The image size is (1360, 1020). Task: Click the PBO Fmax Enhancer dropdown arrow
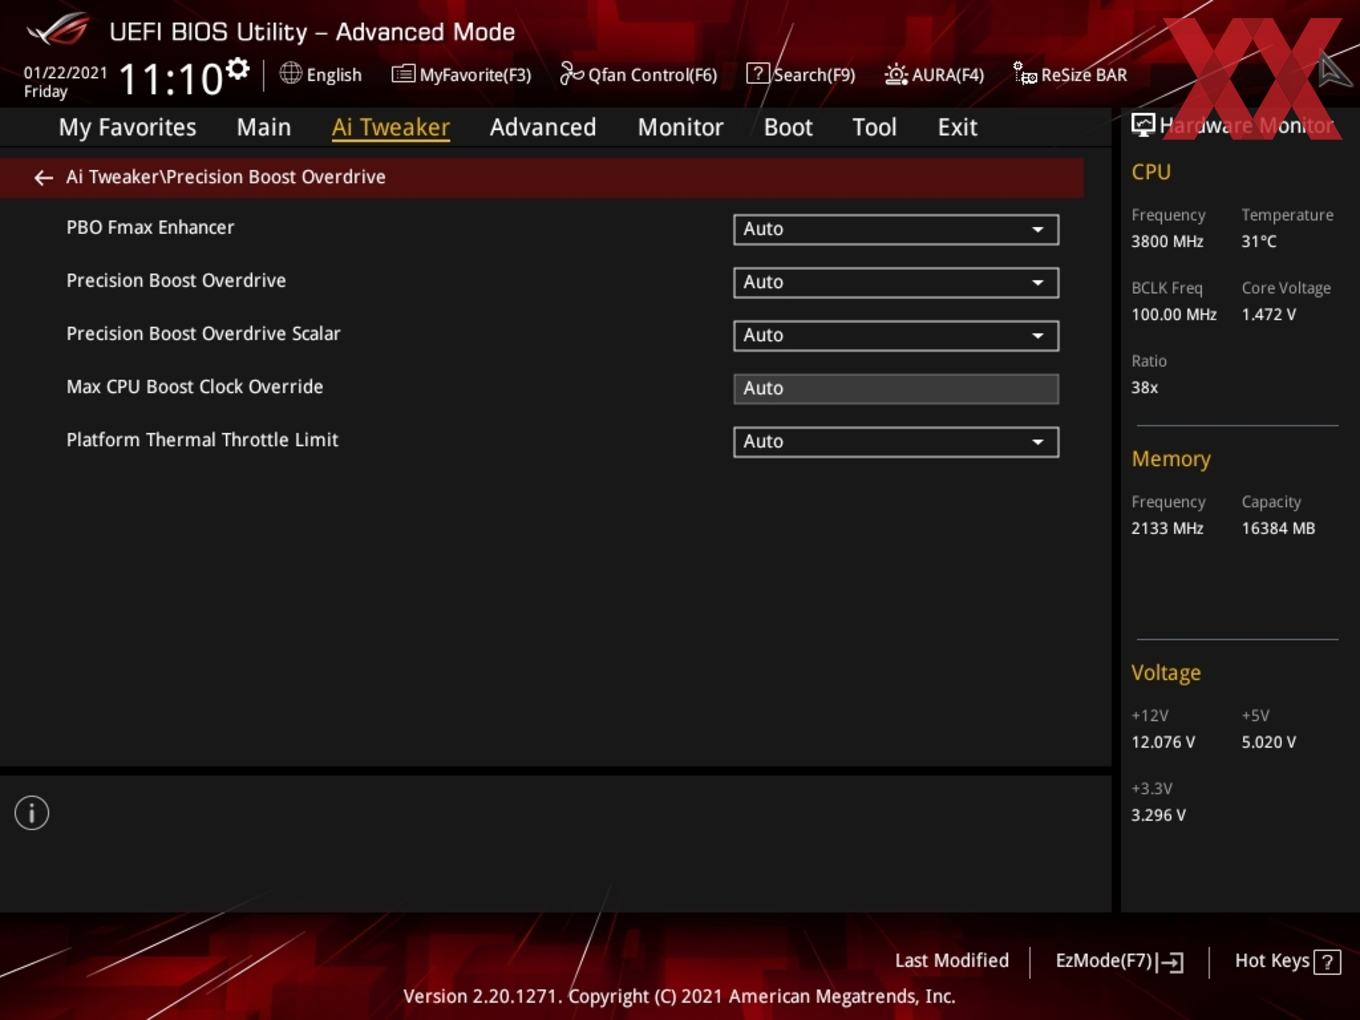pyautogui.click(x=1038, y=229)
